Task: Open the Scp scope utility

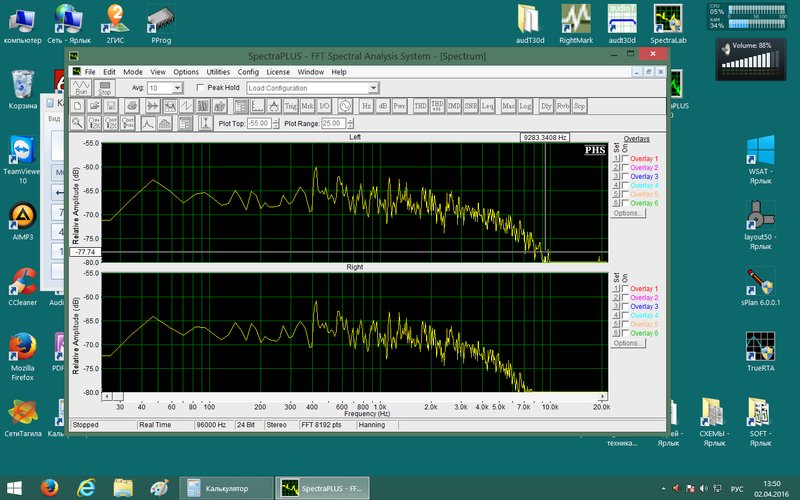Action: [579, 106]
